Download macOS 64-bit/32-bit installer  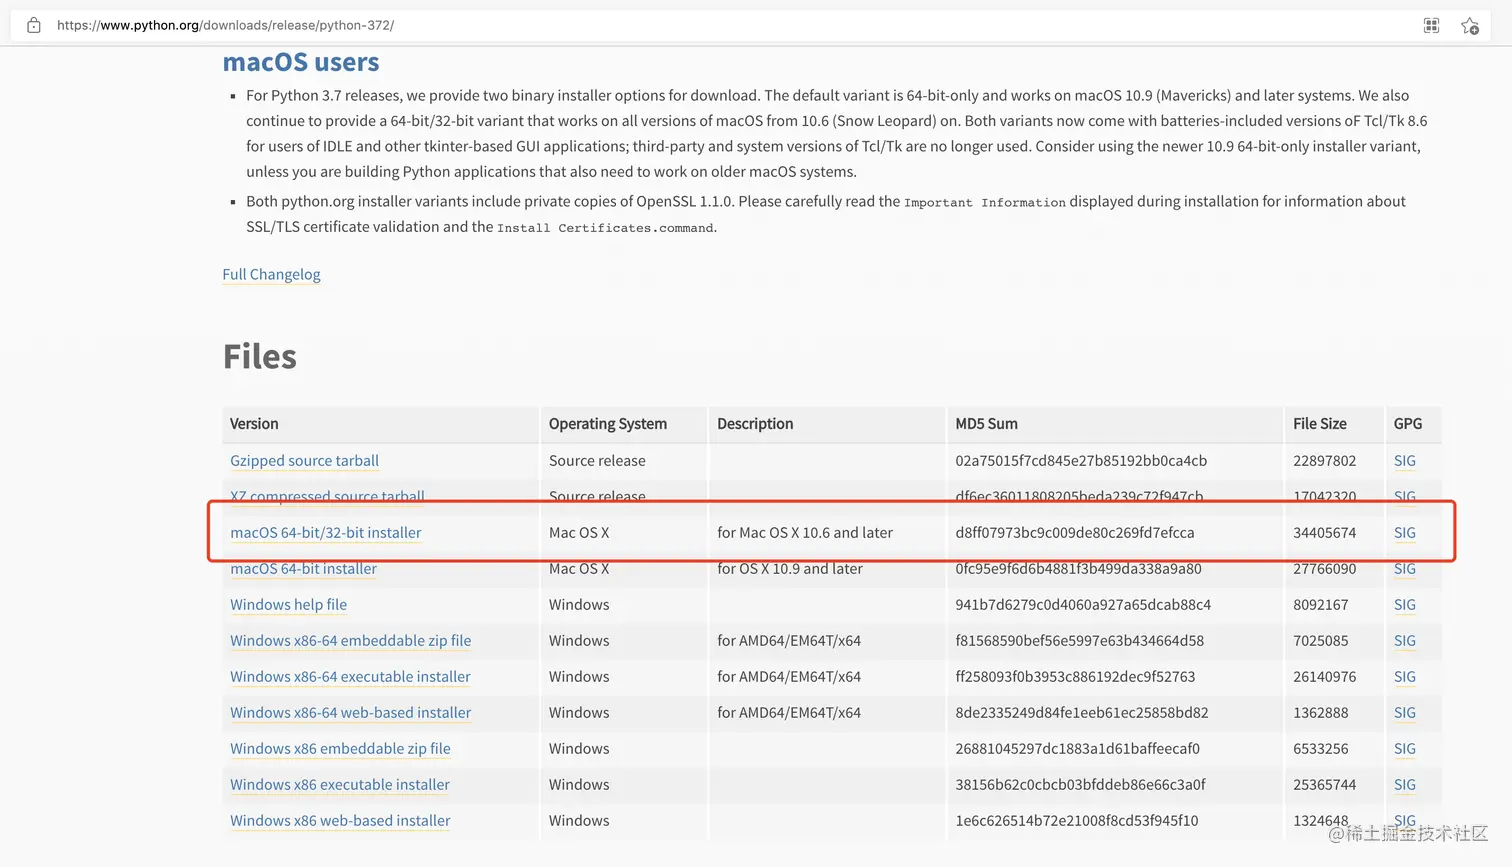pyautogui.click(x=325, y=533)
